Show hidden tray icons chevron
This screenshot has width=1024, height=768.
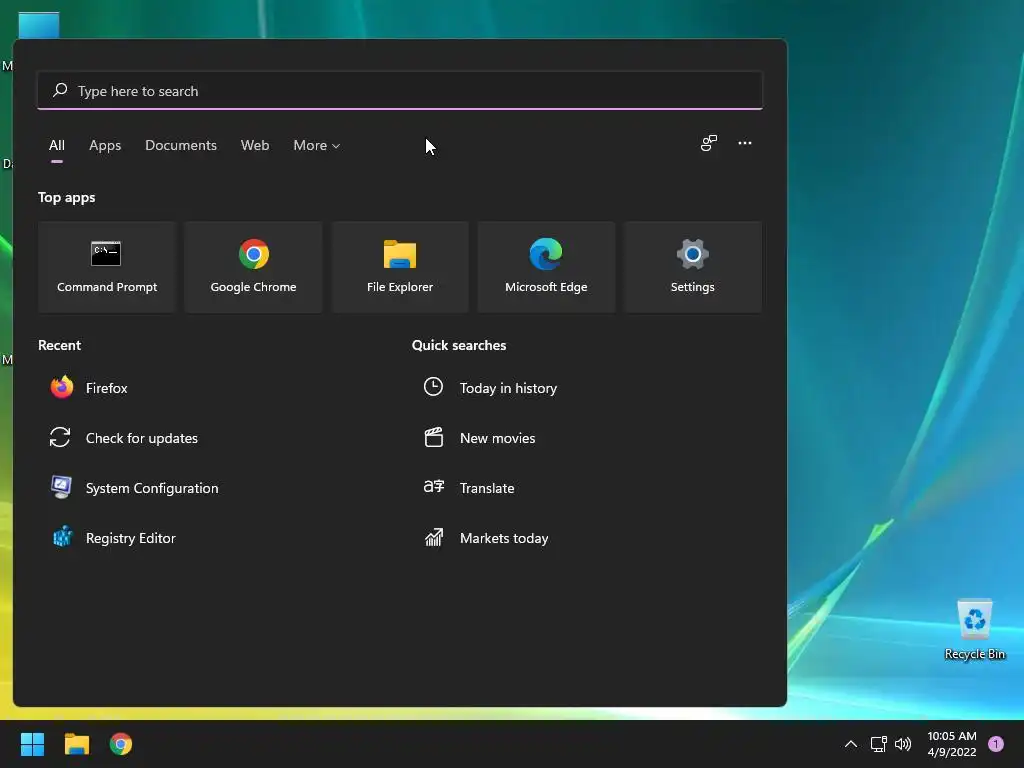[850, 744]
